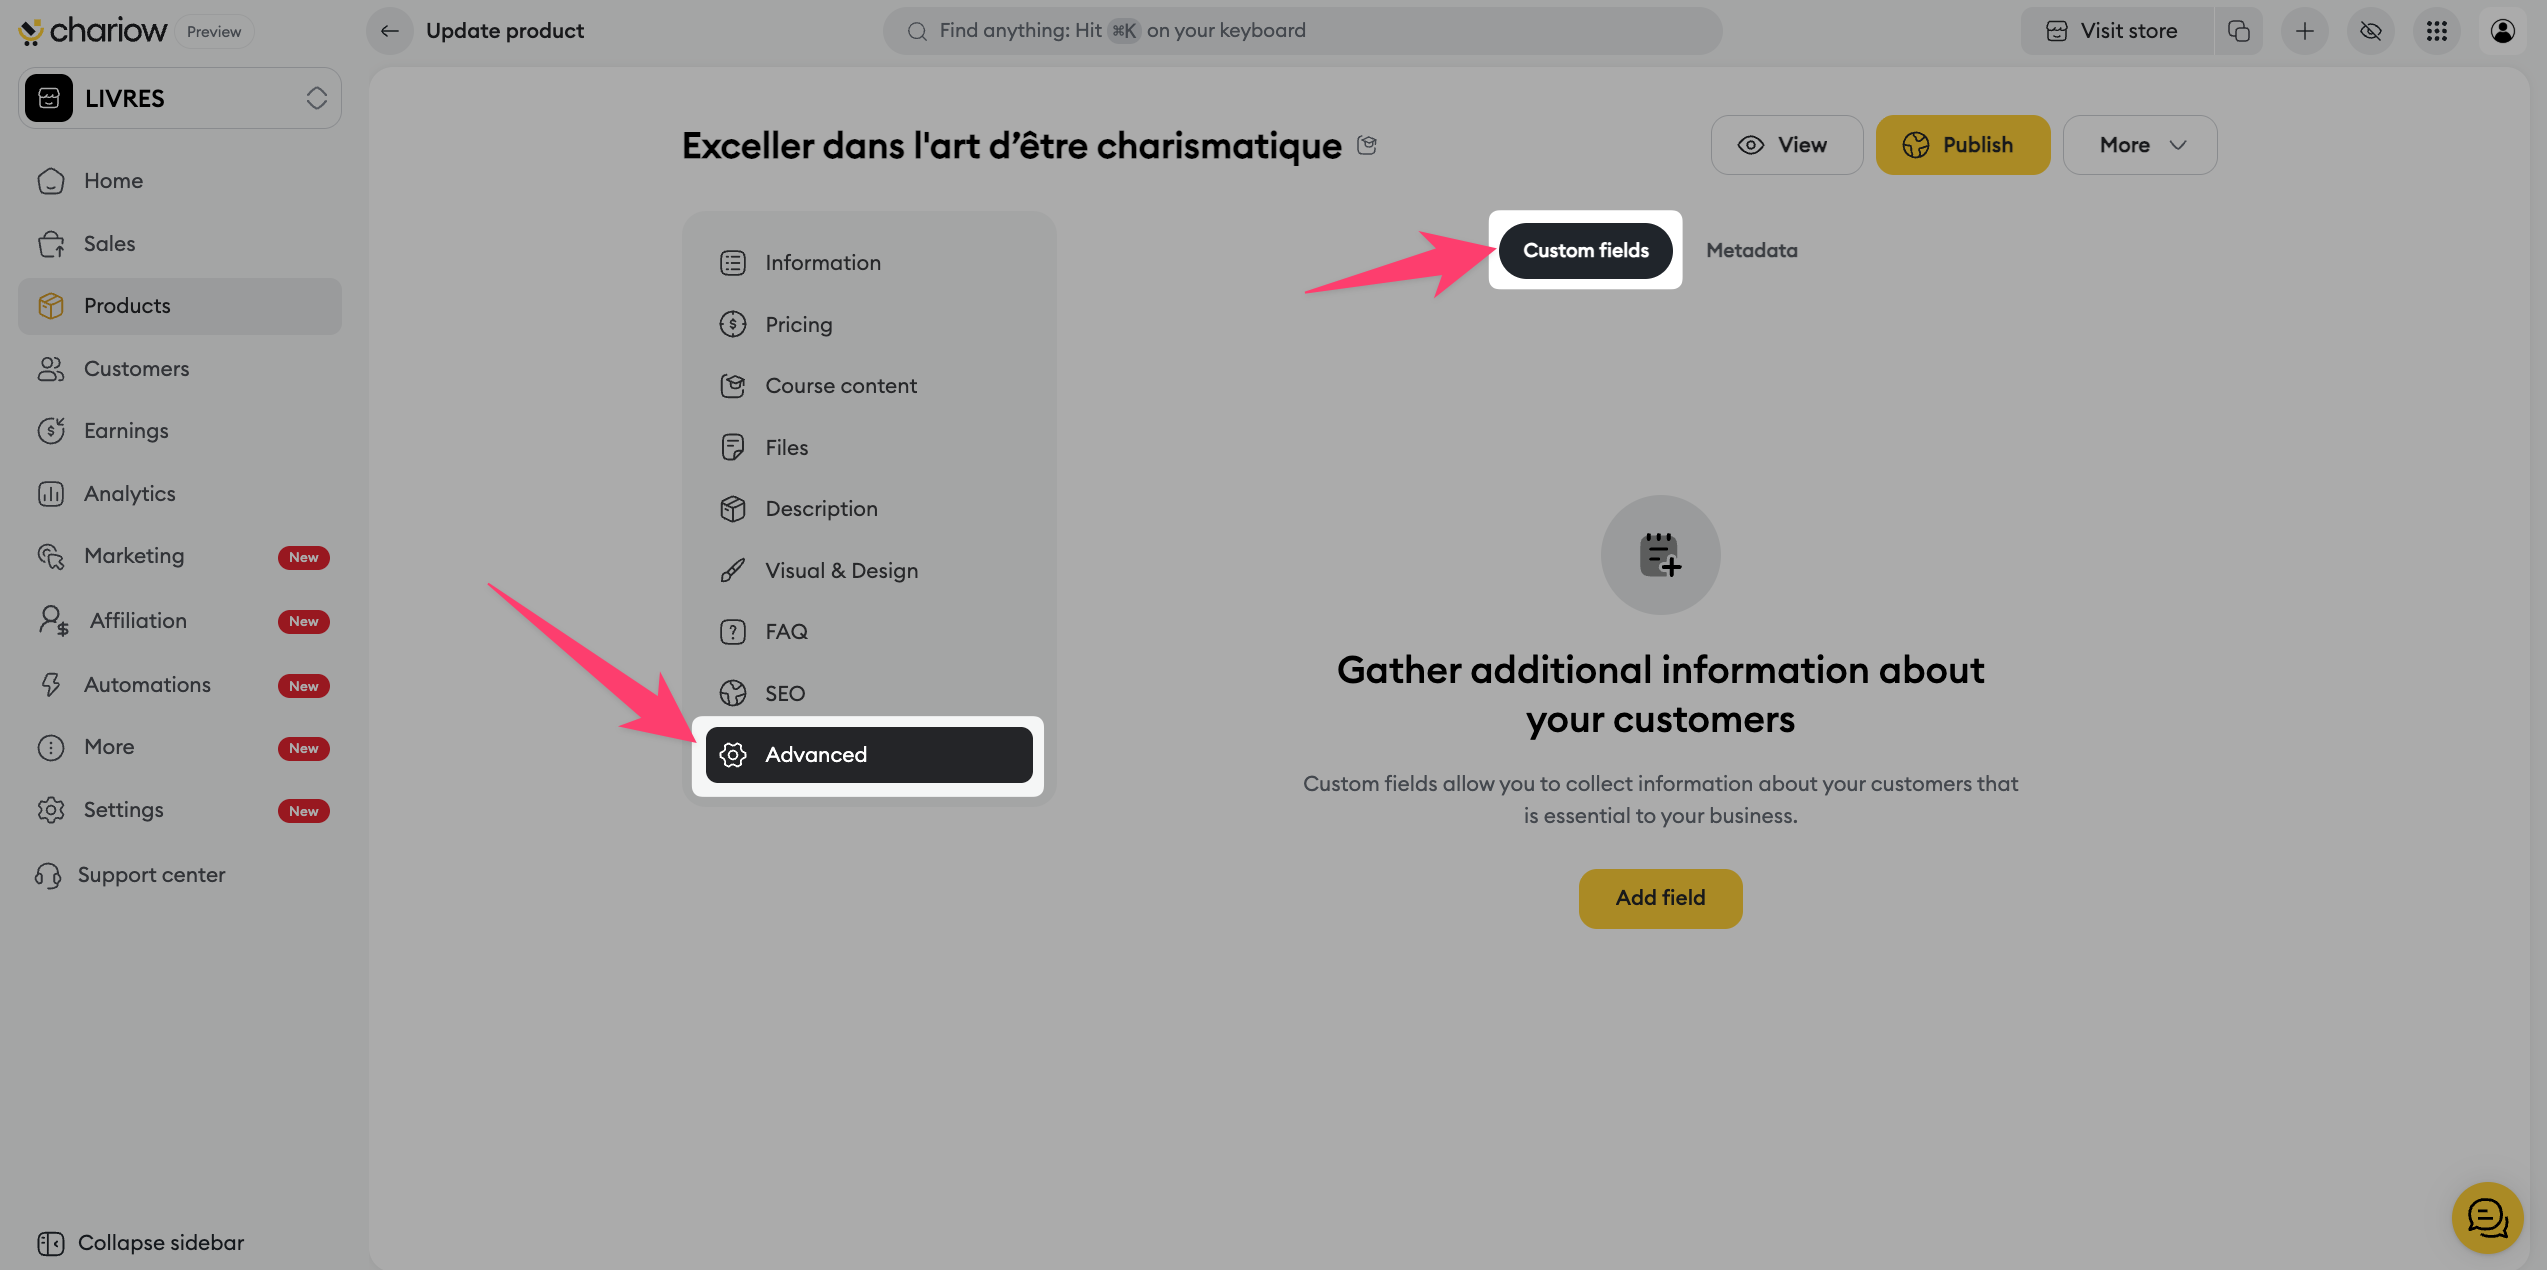Open the chat support bubble
The height and width of the screenshot is (1270, 2547).
point(2486,1217)
